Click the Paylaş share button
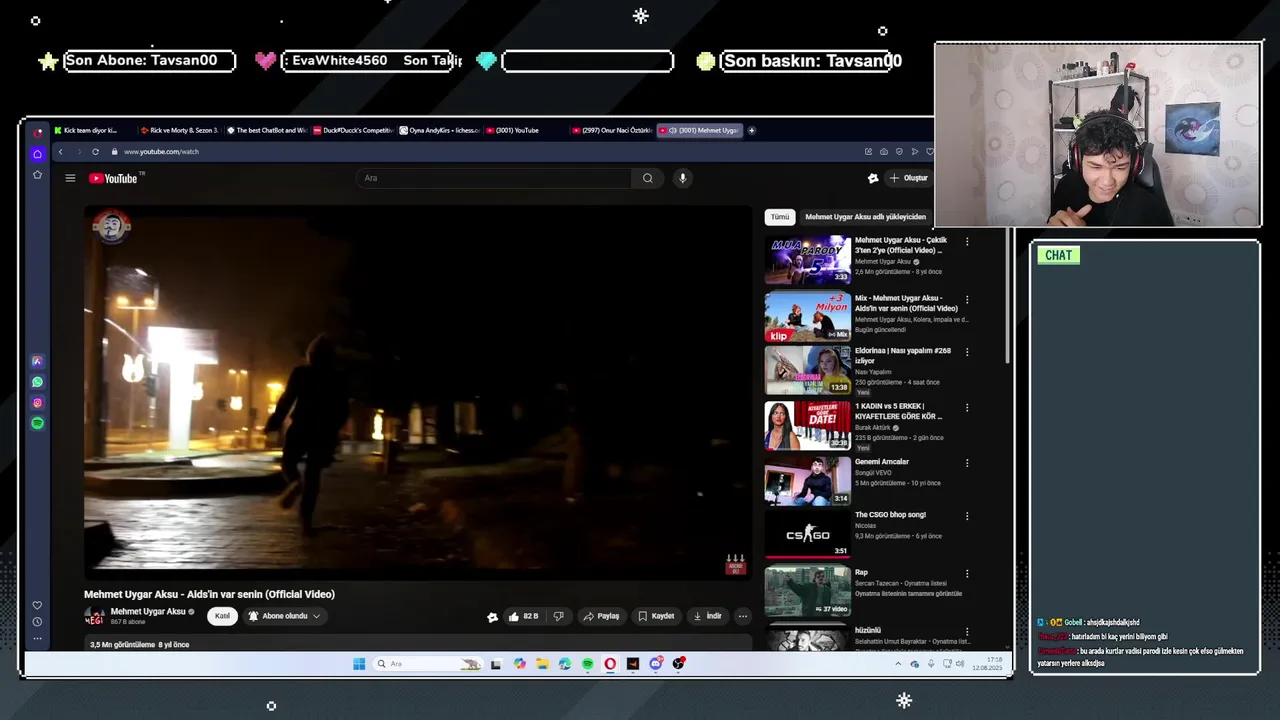The height and width of the screenshot is (720, 1280). (601, 616)
